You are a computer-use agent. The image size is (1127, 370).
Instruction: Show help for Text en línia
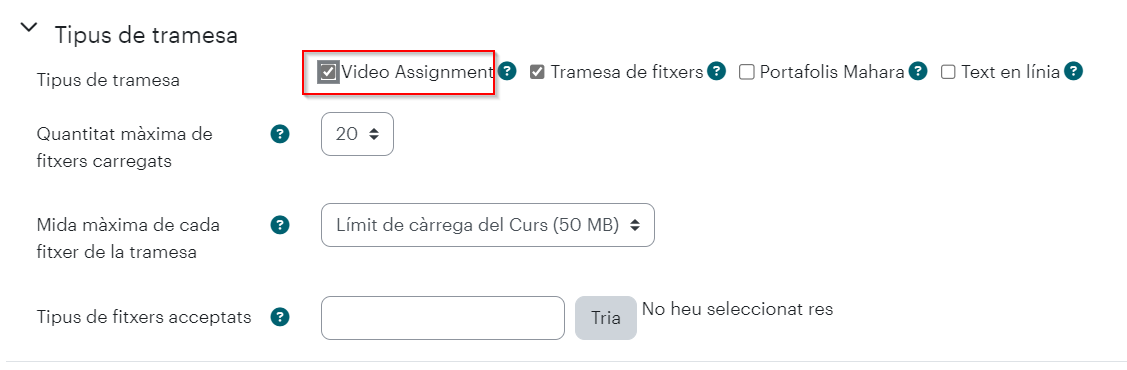[1073, 71]
